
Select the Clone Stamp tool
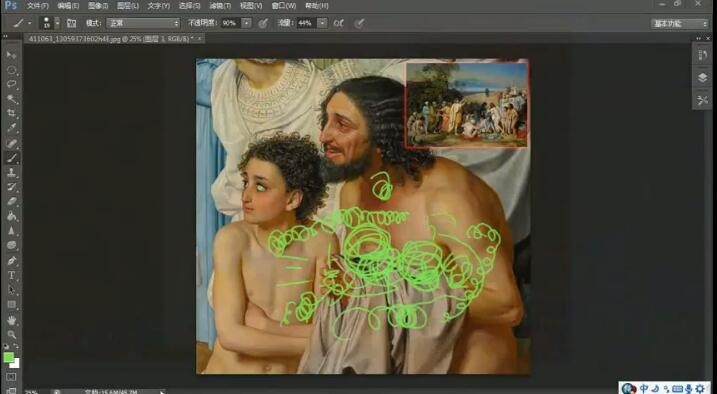tap(12, 173)
